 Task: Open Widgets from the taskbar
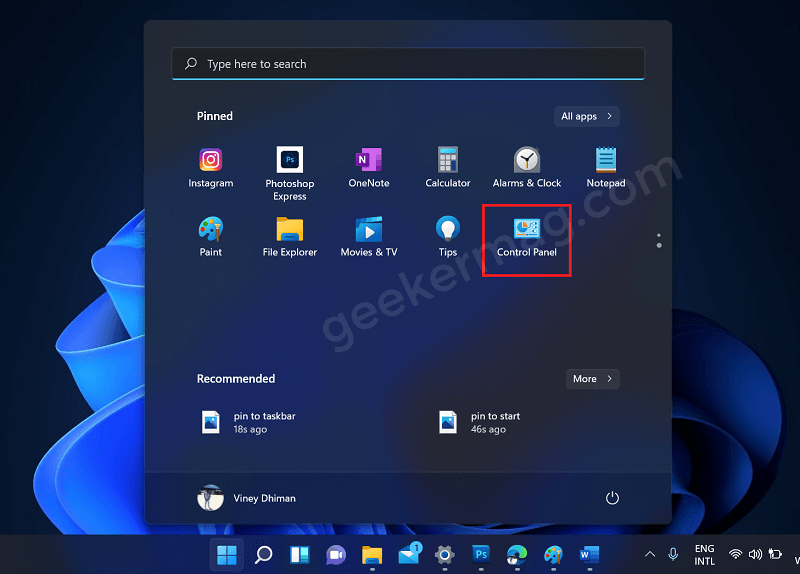(x=299, y=555)
